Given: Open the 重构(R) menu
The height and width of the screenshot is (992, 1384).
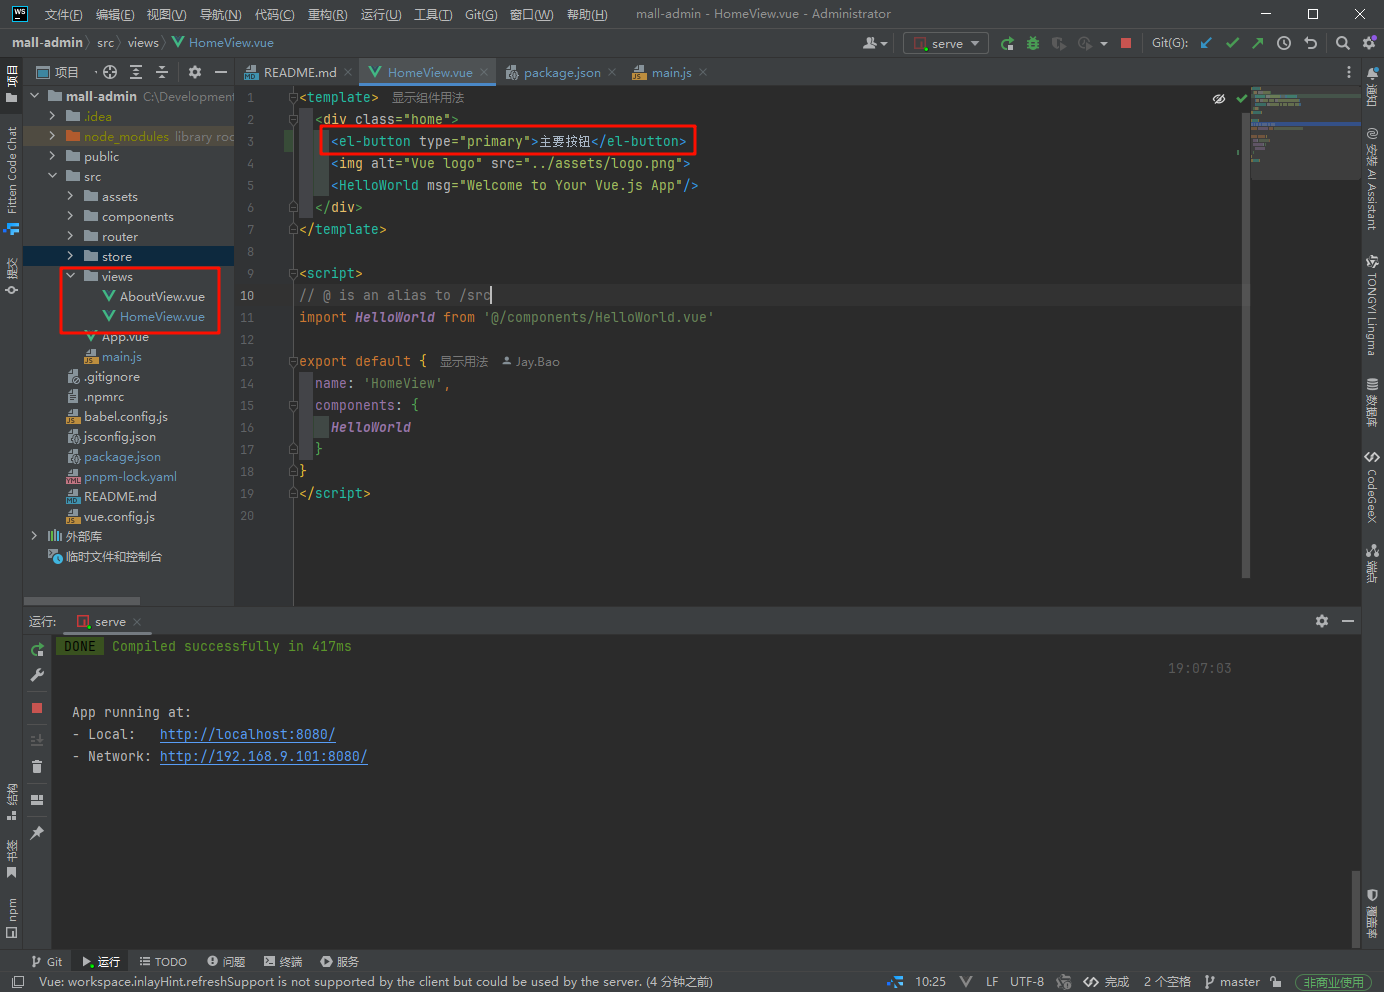Looking at the screenshot, I should 327,14.
